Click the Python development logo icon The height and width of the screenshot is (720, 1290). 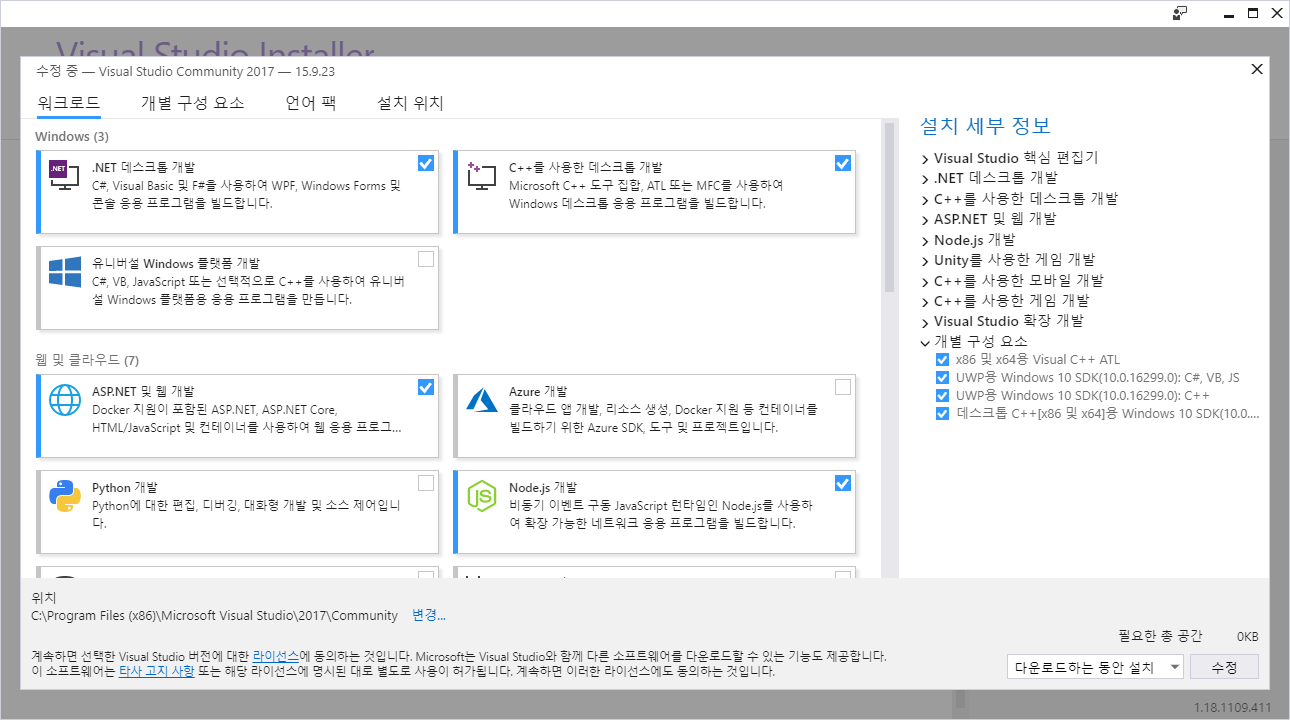[x=64, y=495]
